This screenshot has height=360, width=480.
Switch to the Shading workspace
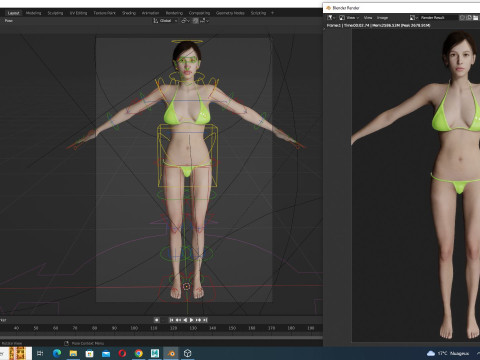coord(129,13)
